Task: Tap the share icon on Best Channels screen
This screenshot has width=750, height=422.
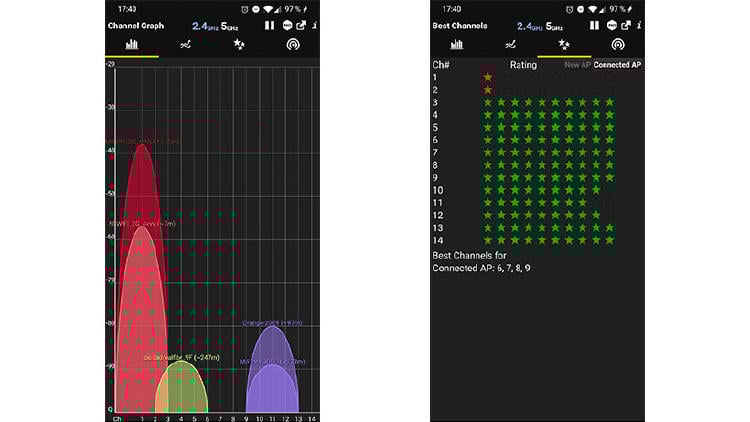Action: [626, 25]
